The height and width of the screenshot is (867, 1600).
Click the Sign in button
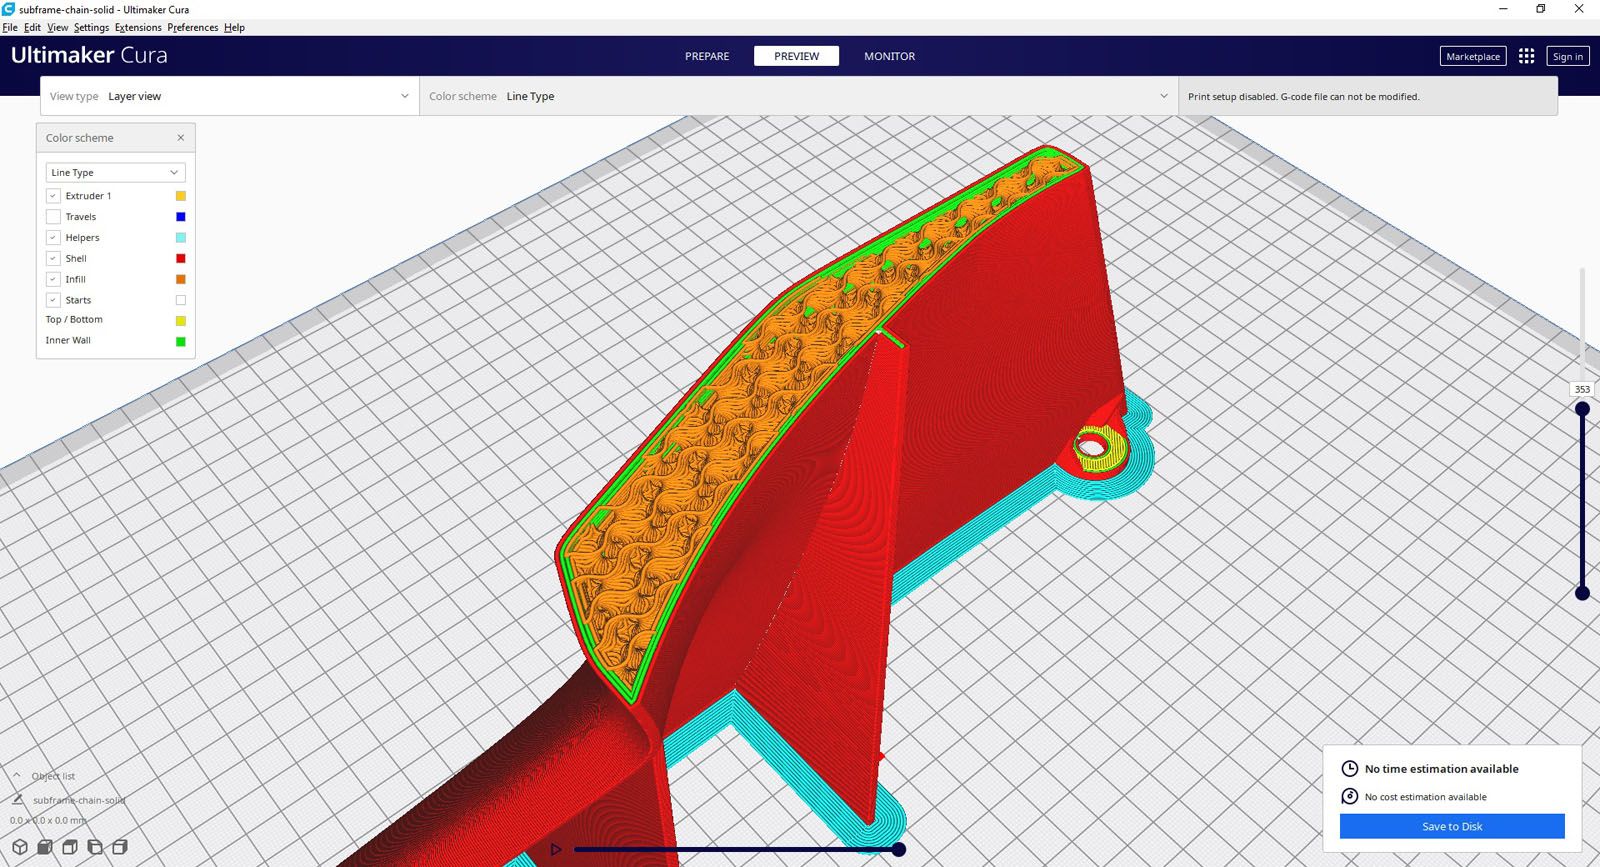point(1567,56)
